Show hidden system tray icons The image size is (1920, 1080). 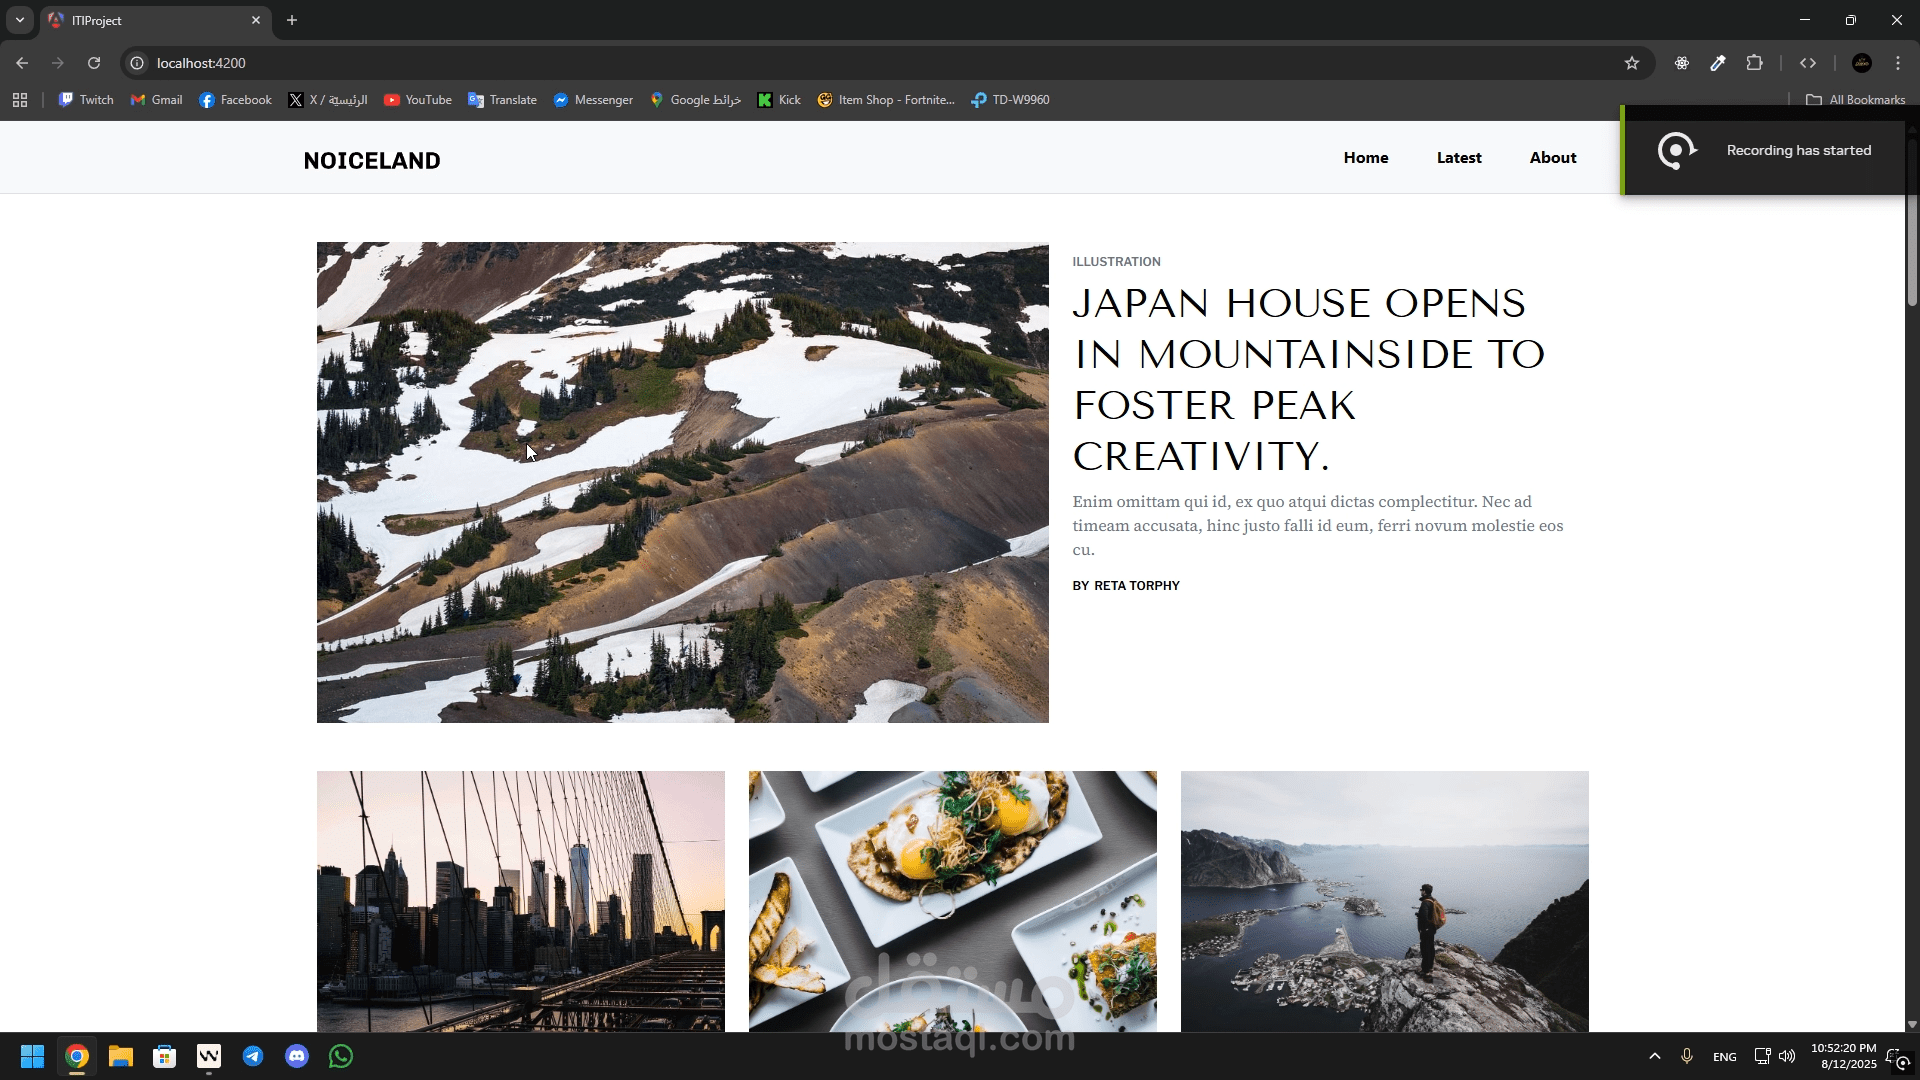(1655, 1056)
